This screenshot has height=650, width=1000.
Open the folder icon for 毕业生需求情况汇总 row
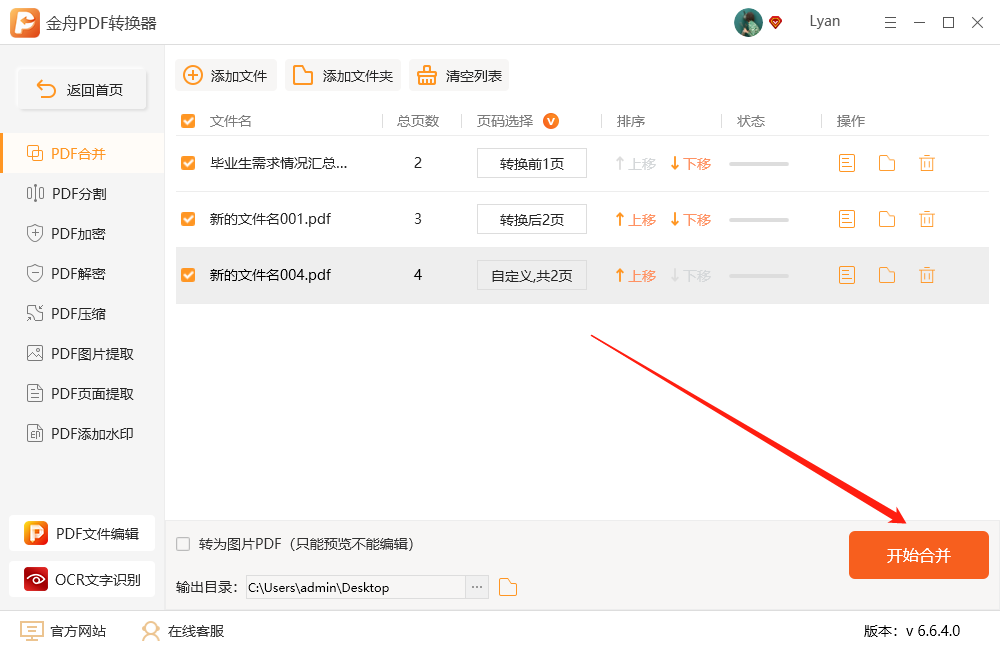point(886,162)
